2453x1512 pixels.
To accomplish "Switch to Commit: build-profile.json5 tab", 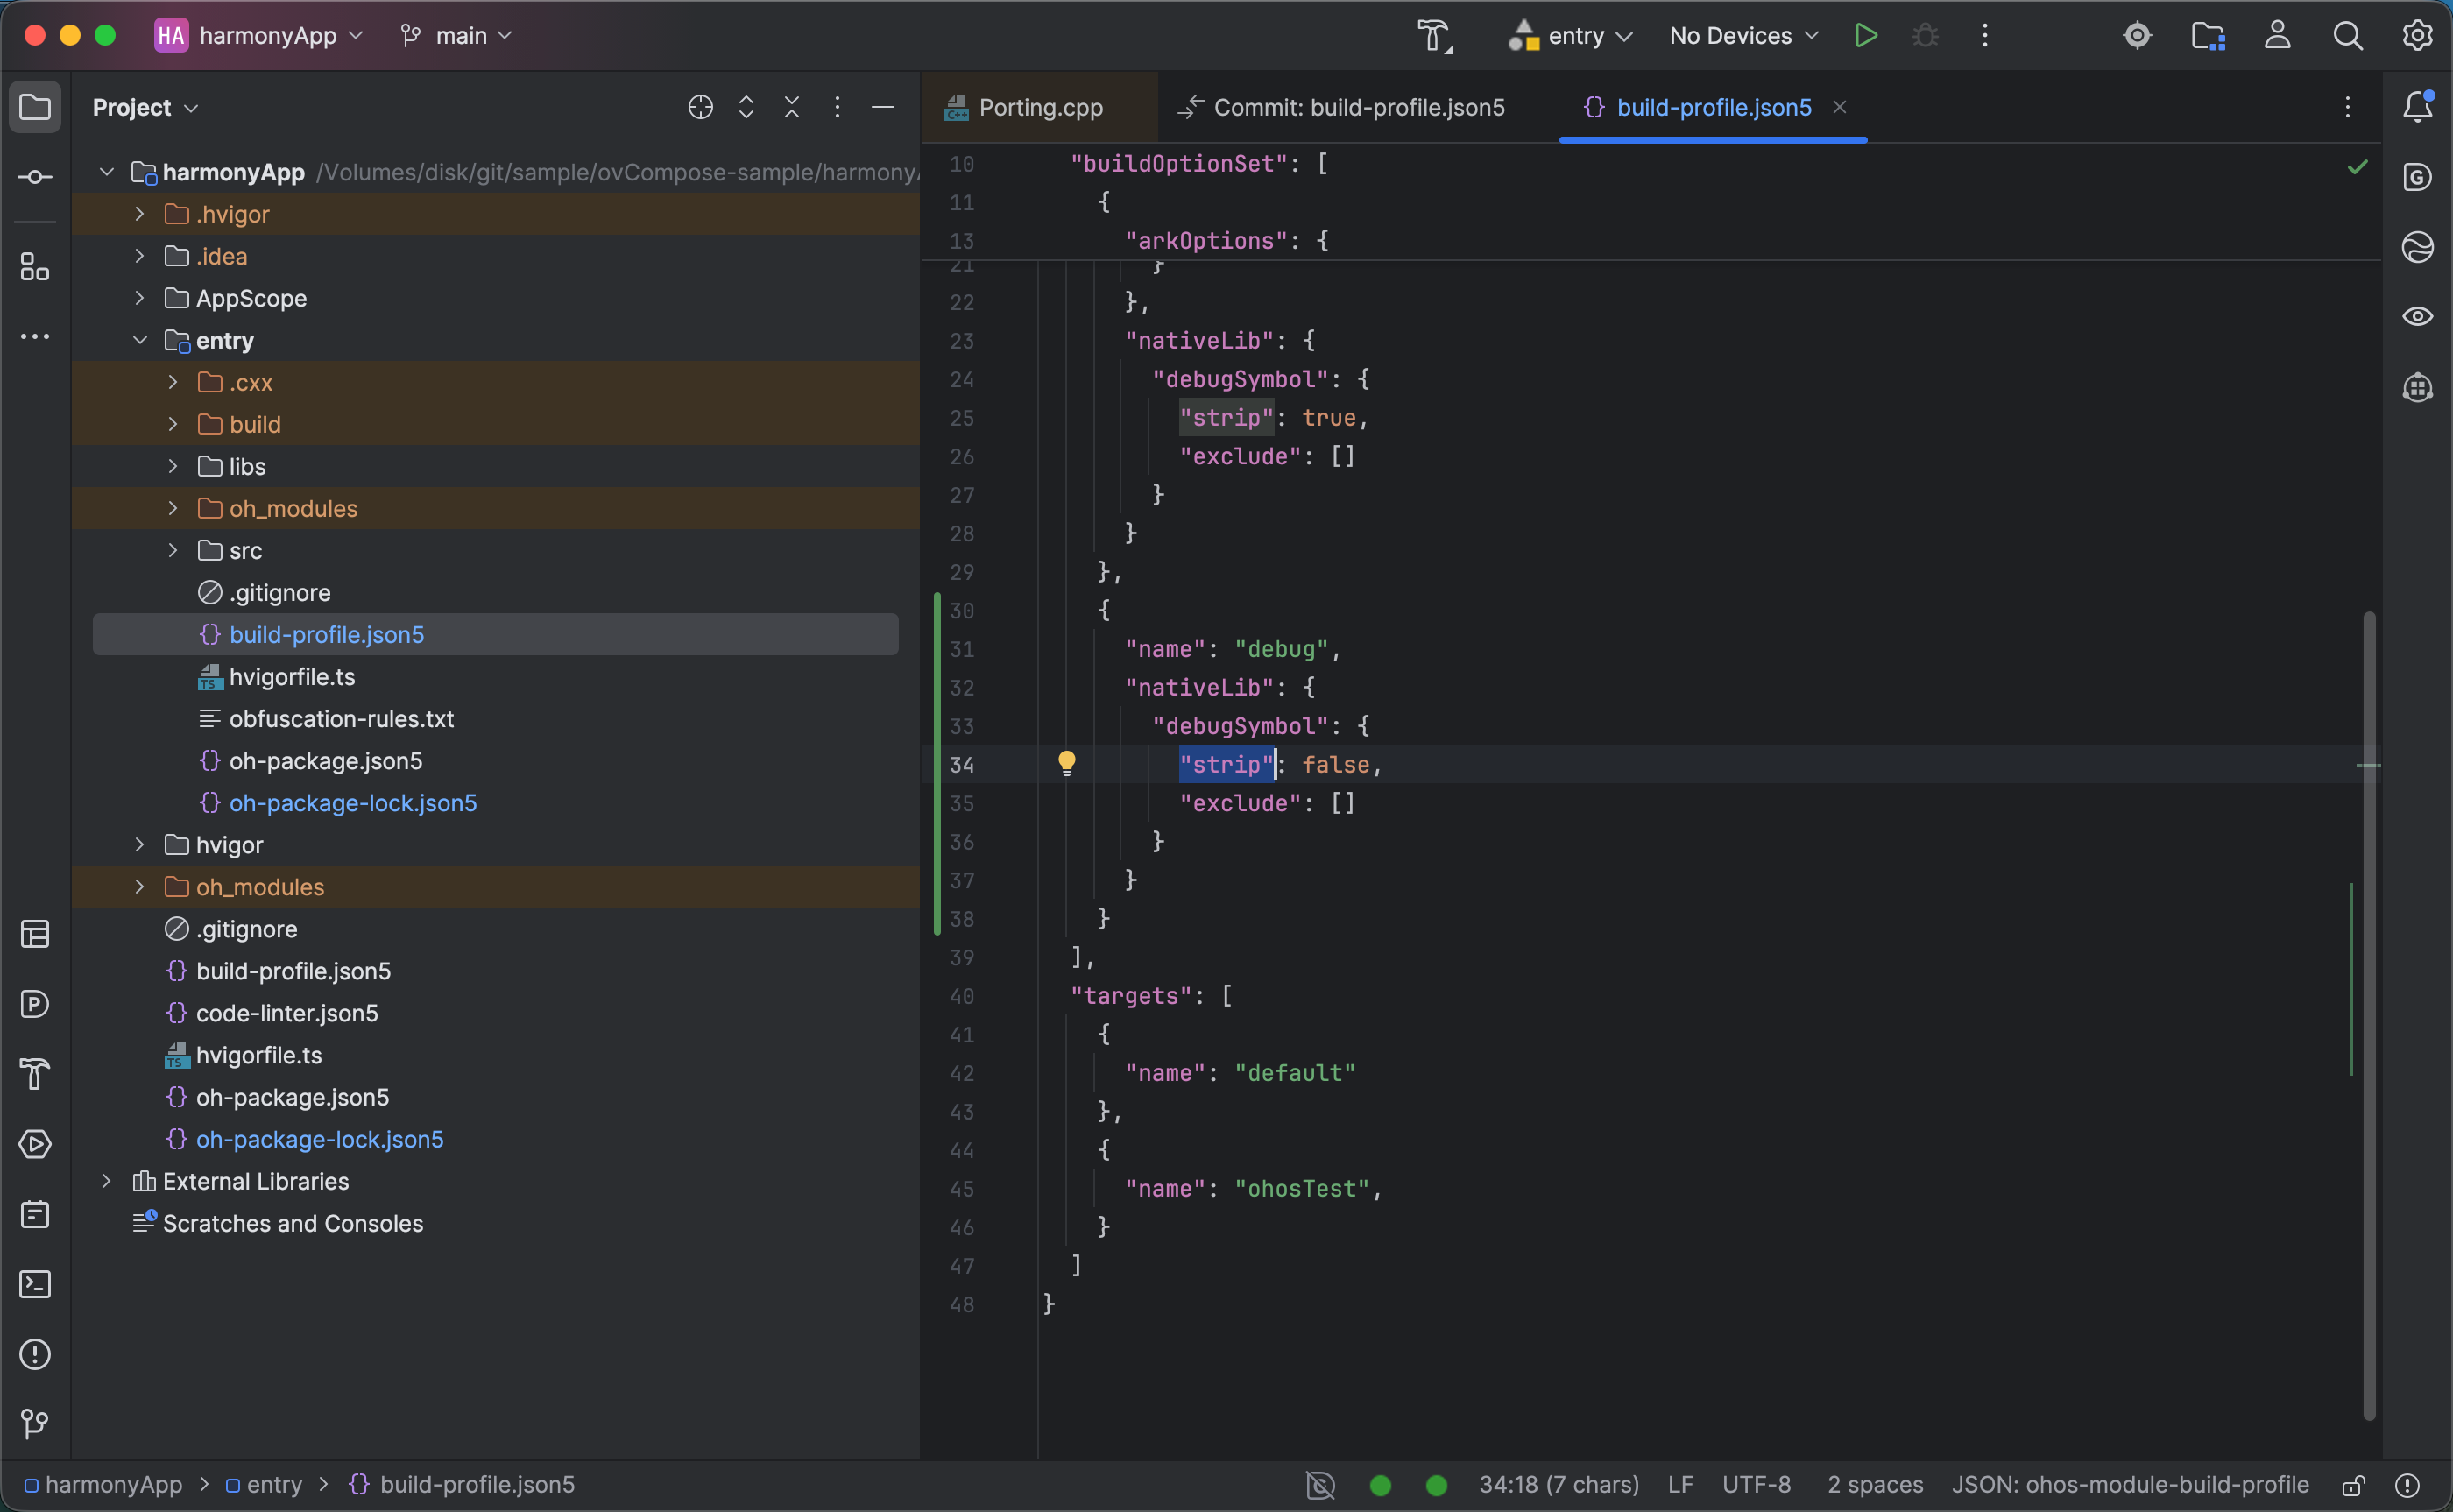I will point(1357,107).
